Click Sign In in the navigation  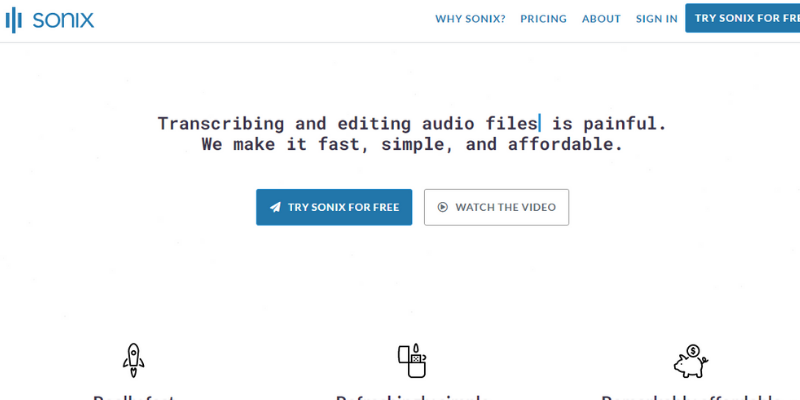point(657,19)
